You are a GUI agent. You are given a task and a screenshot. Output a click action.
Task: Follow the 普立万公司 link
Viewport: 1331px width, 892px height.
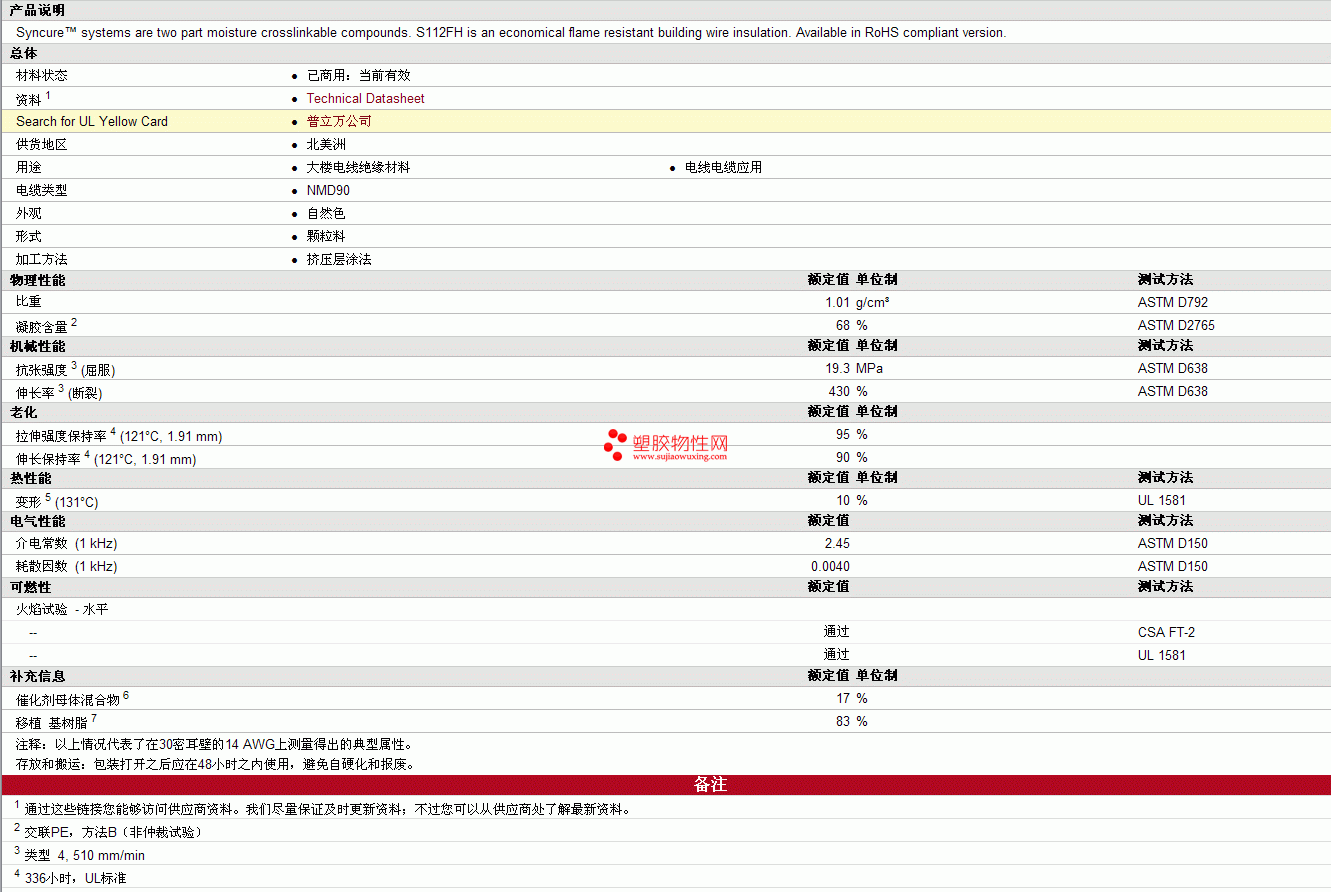click(x=339, y=121)
